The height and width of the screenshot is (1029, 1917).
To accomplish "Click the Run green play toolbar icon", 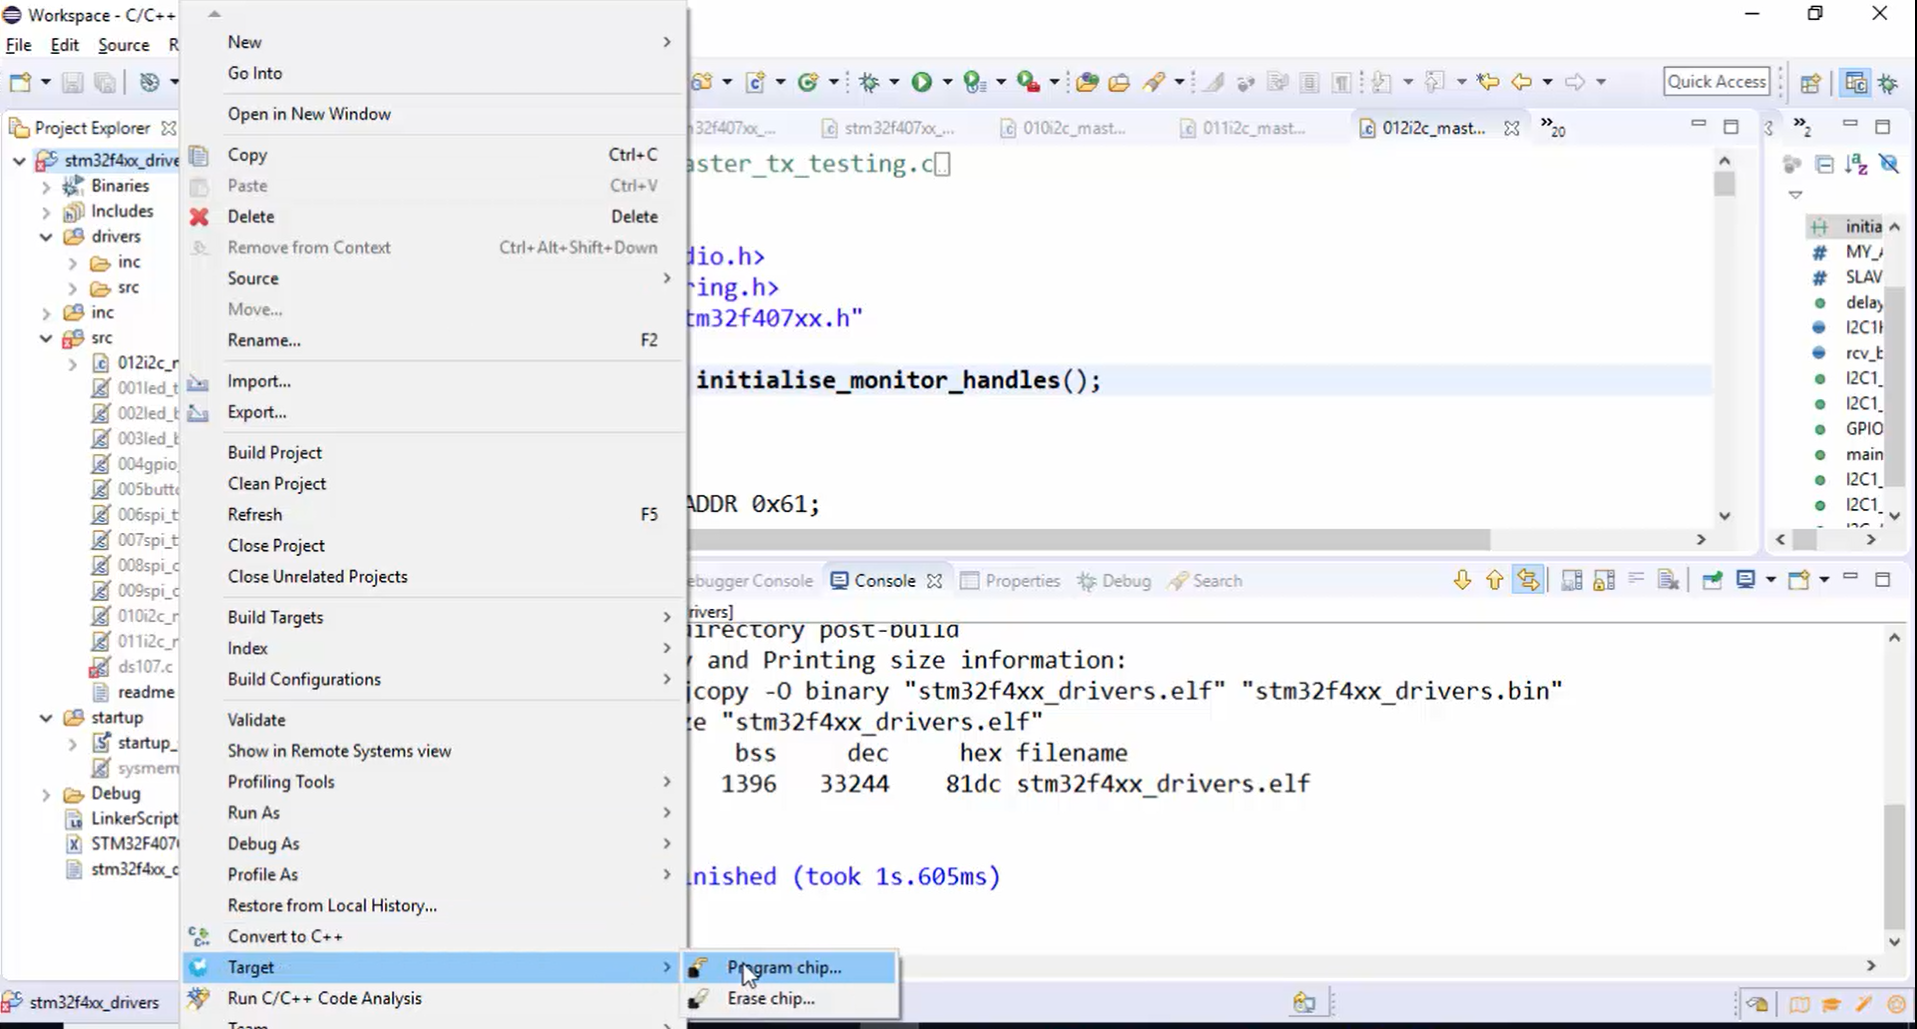I will (x=921, y=82).
